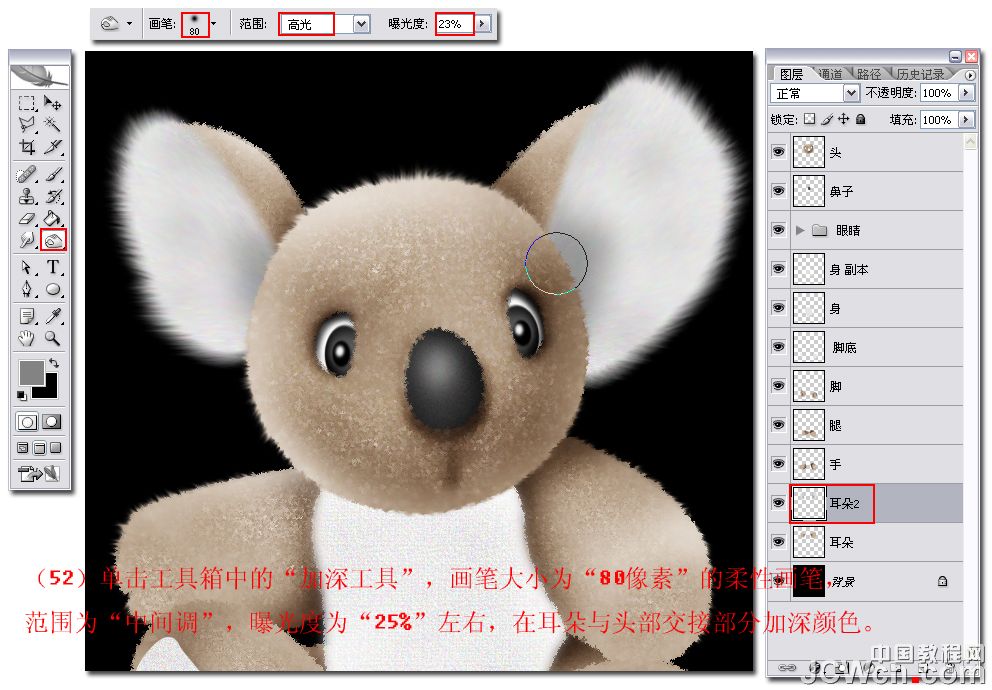Select the Crop tool

pos(27,147)
